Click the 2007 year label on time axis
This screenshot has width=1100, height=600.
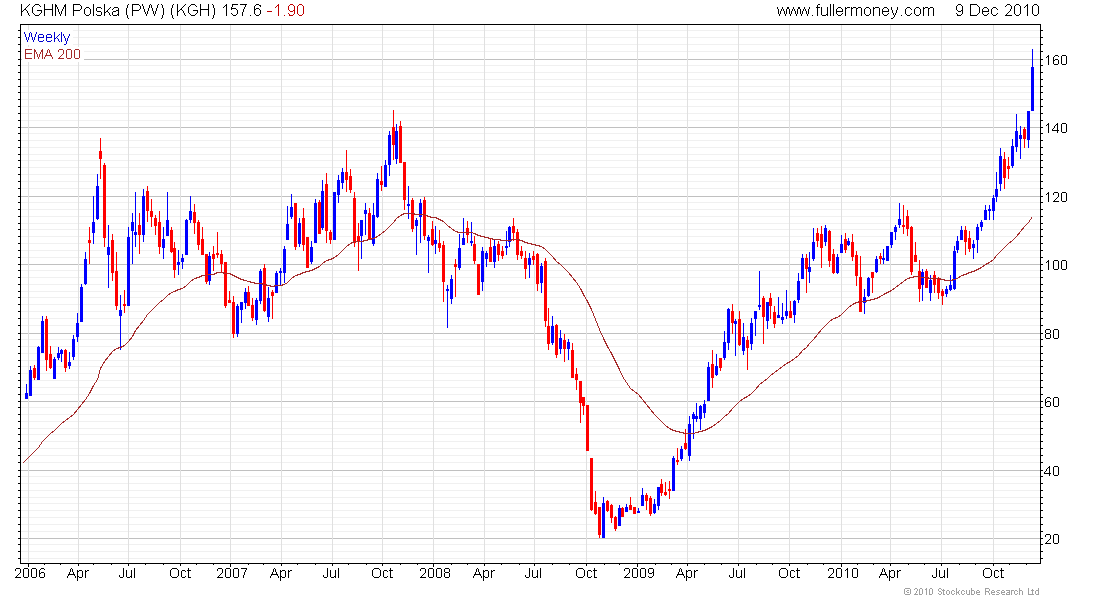click(x=232, y=573)
